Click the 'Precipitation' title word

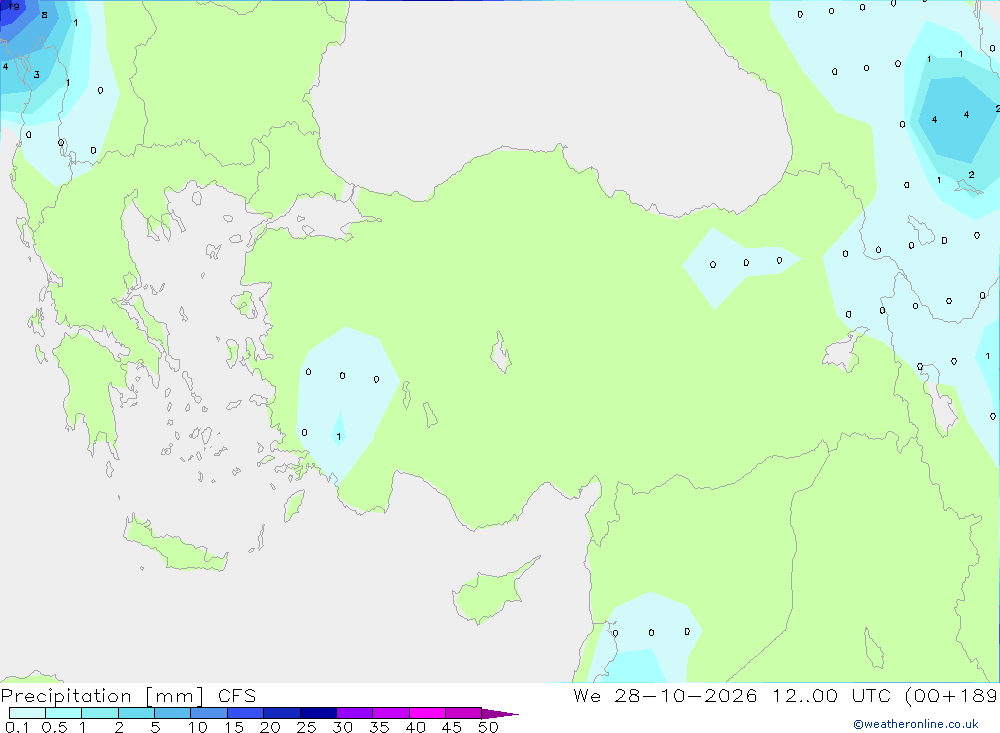tap(66, 696)
